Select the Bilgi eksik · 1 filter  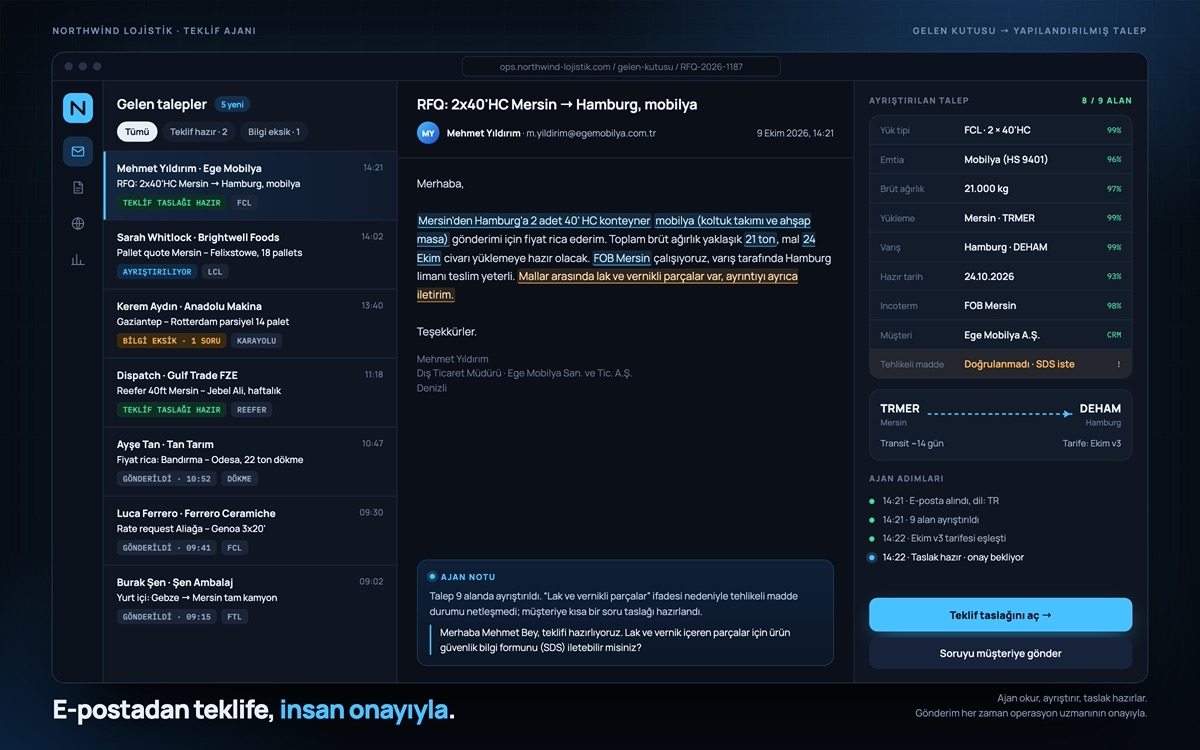coord(274,132)
